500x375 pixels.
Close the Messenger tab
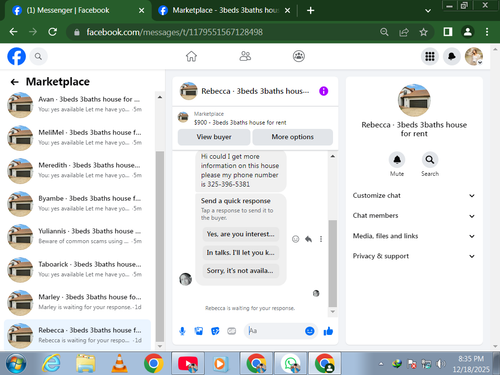click(141, 11)
